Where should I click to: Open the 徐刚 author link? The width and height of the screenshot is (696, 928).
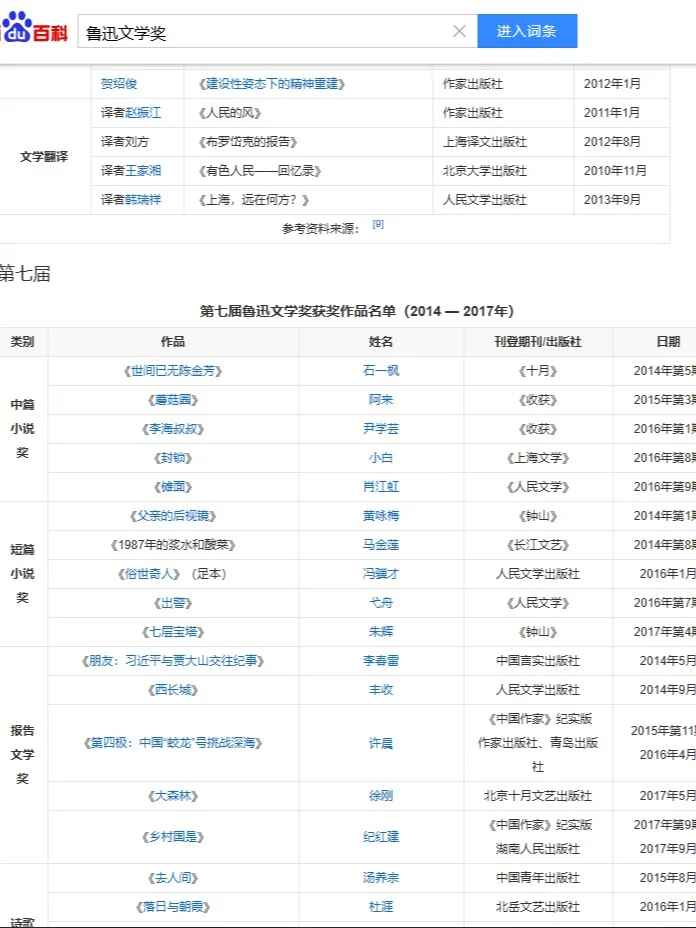pos(381,796)
